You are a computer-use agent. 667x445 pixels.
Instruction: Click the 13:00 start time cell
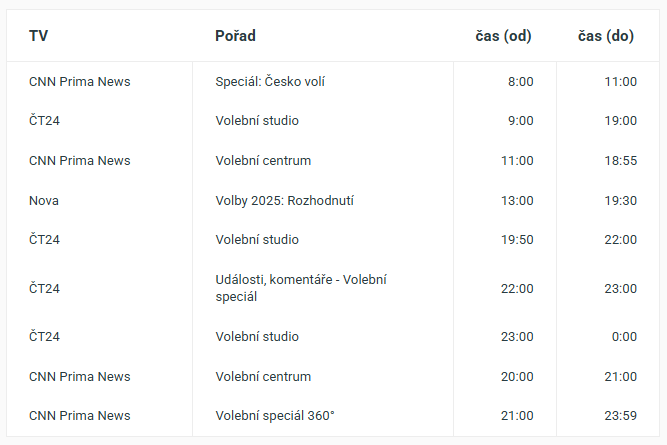[x=517, y=200]
